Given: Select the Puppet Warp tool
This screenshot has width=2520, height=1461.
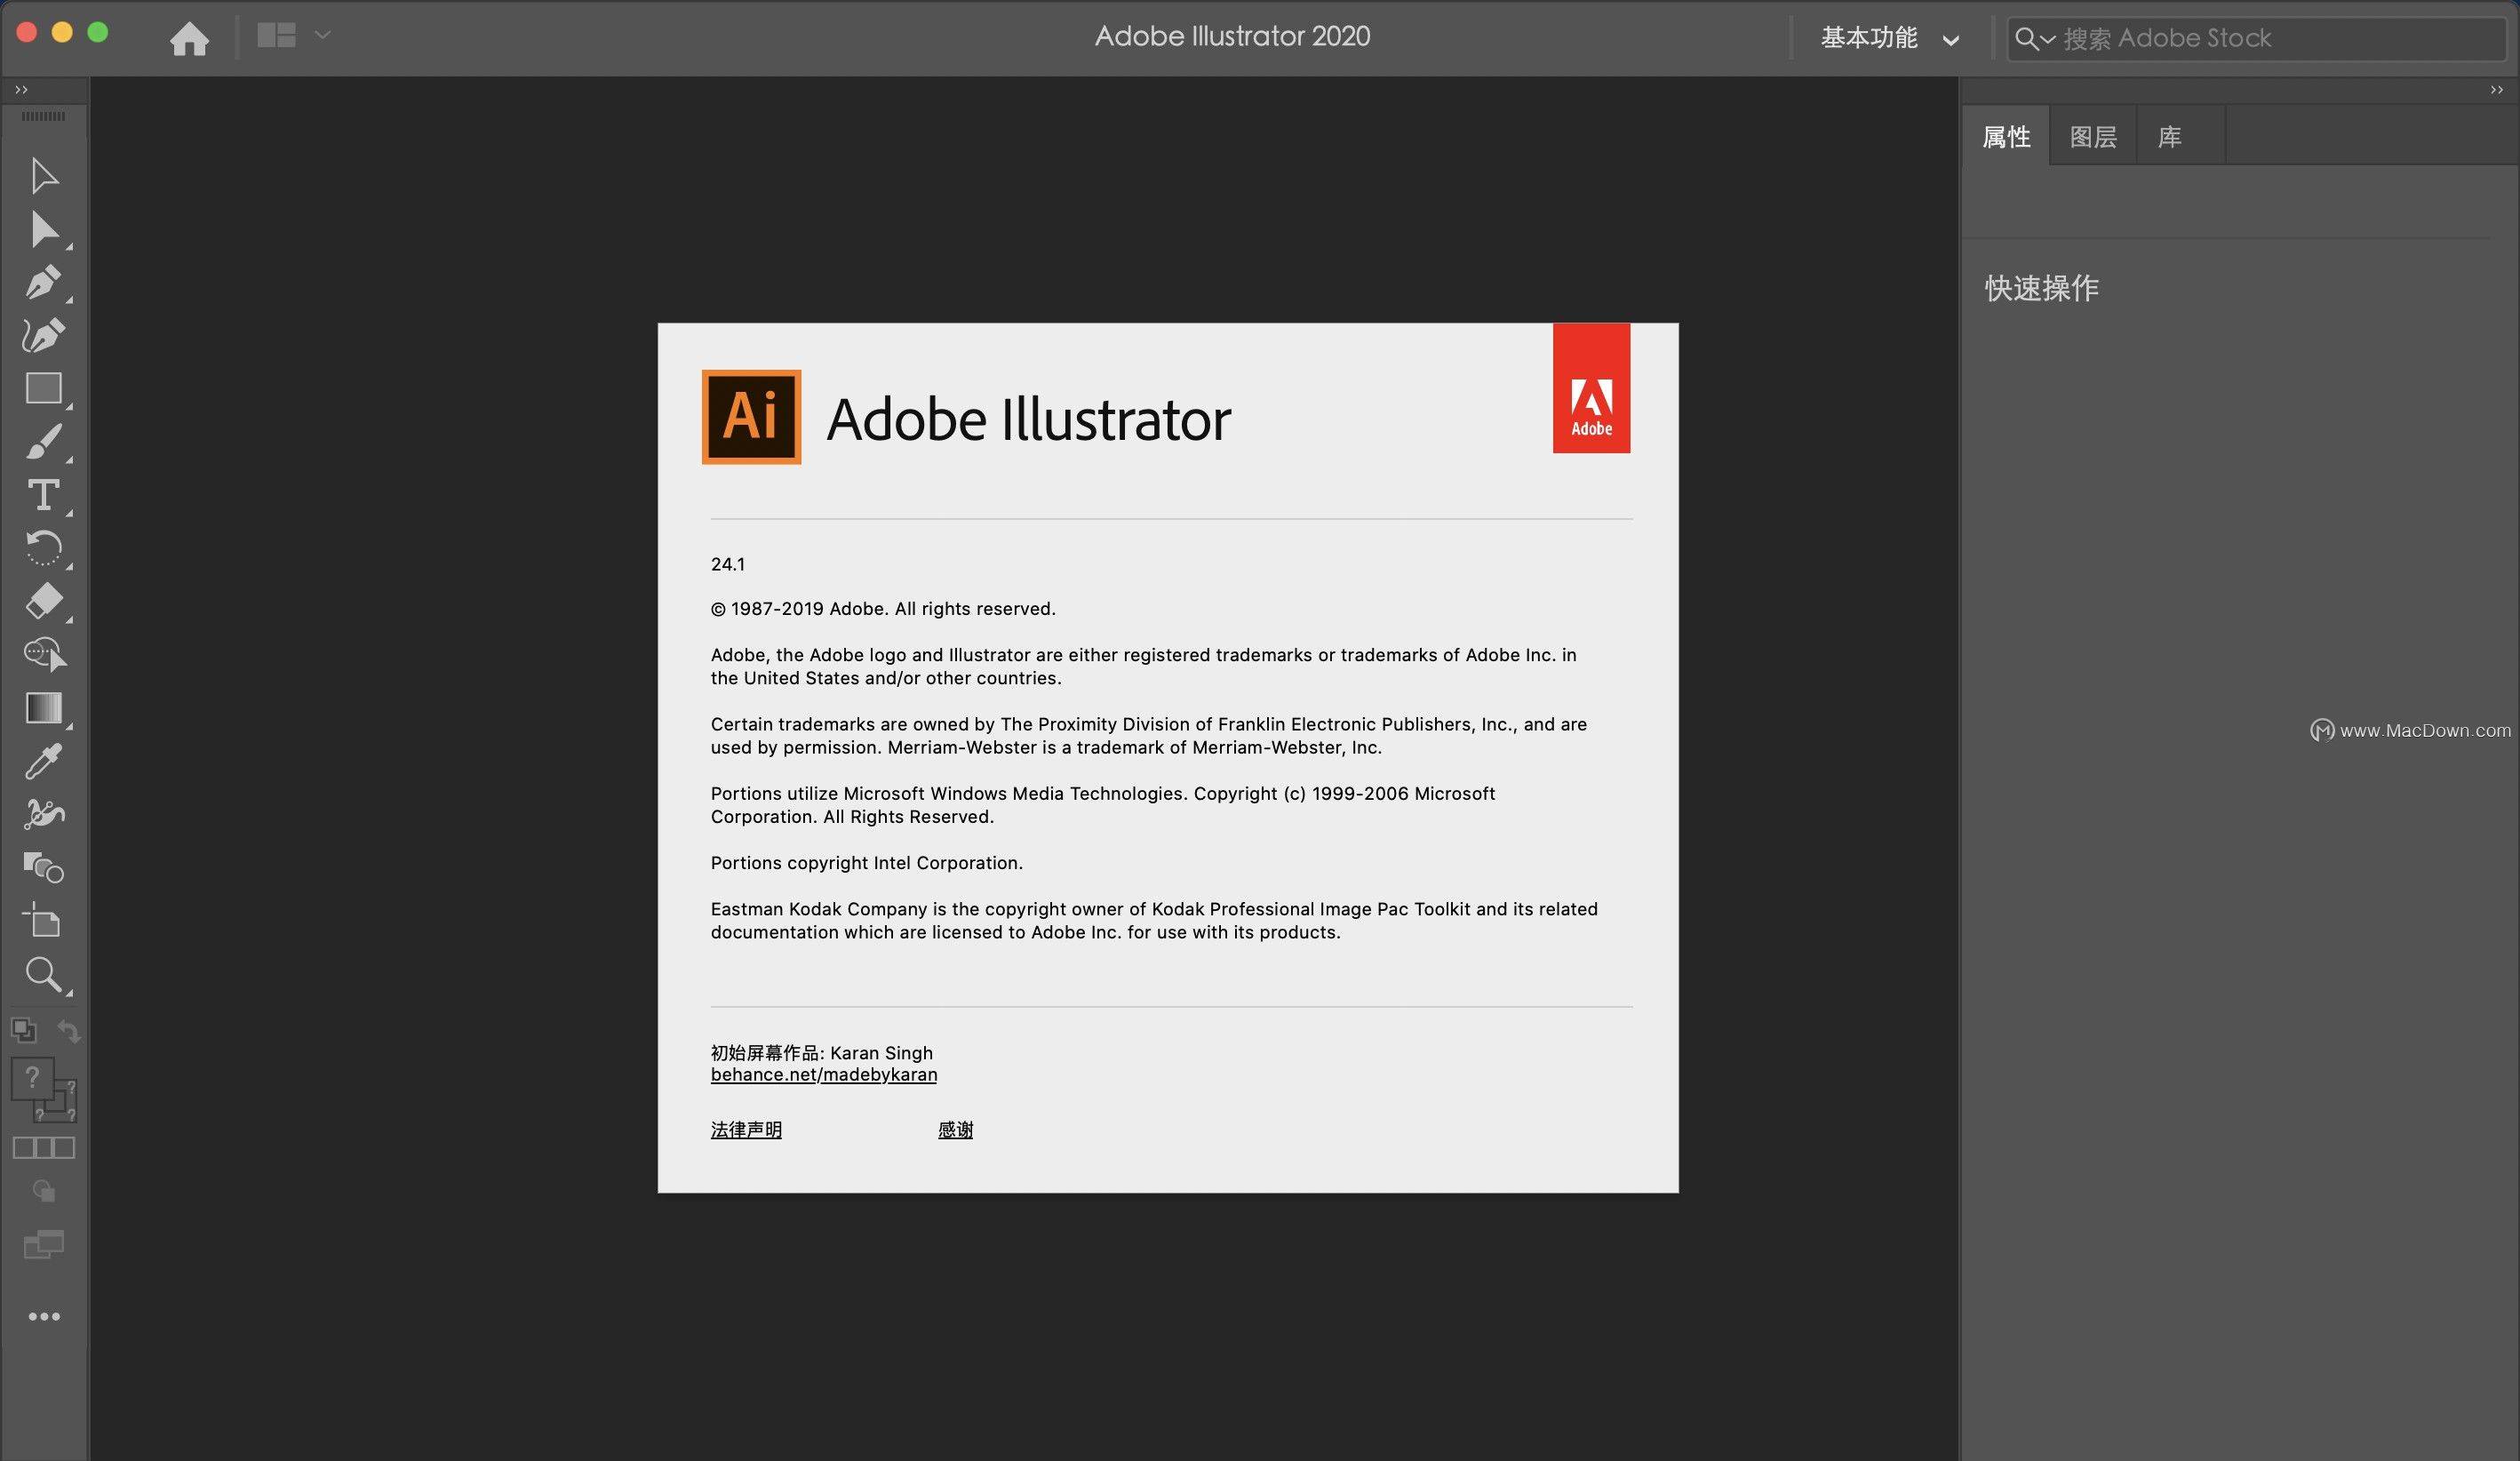Looking at the screenshot, I should pos(44,814).
